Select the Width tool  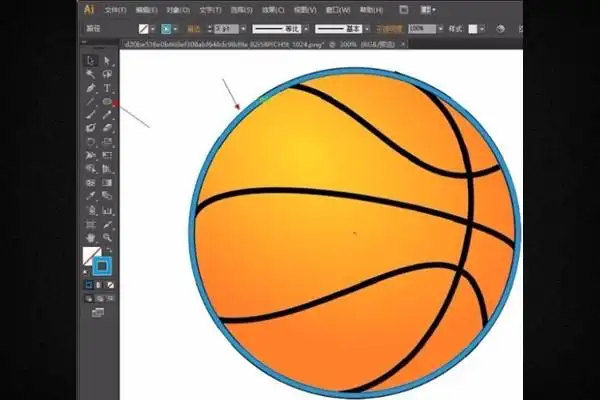click(x=91, y=155)
